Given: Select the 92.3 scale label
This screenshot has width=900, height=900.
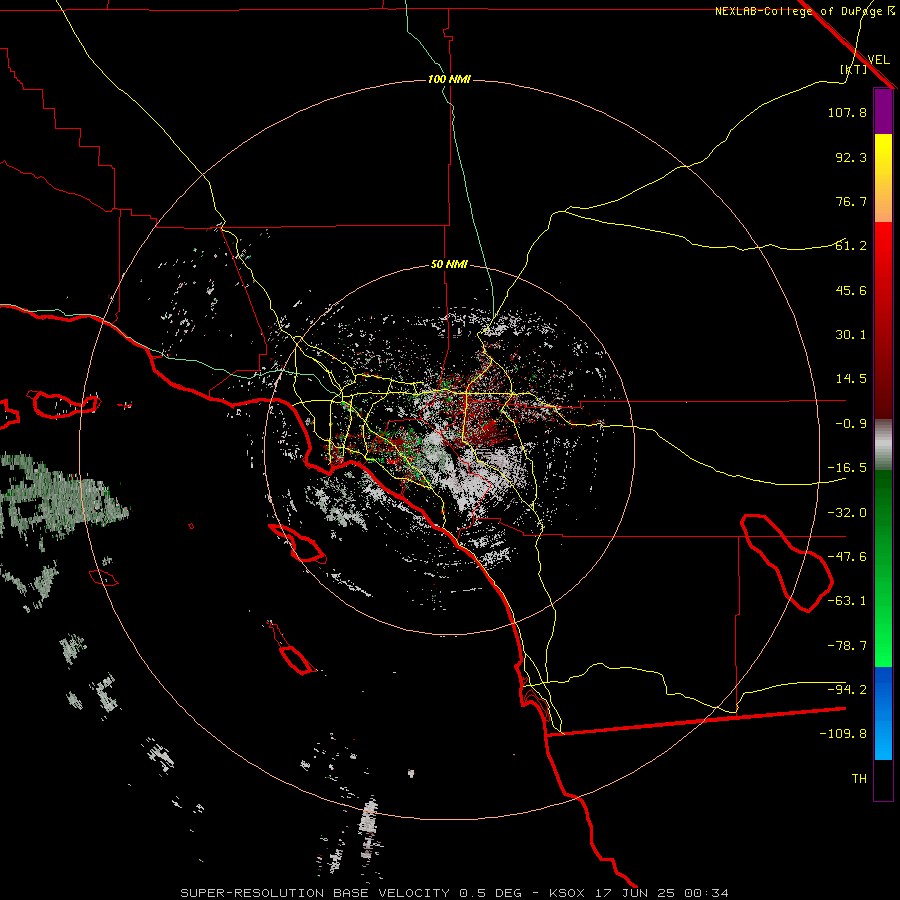Looking at the screenshot, I should (851, 157).
